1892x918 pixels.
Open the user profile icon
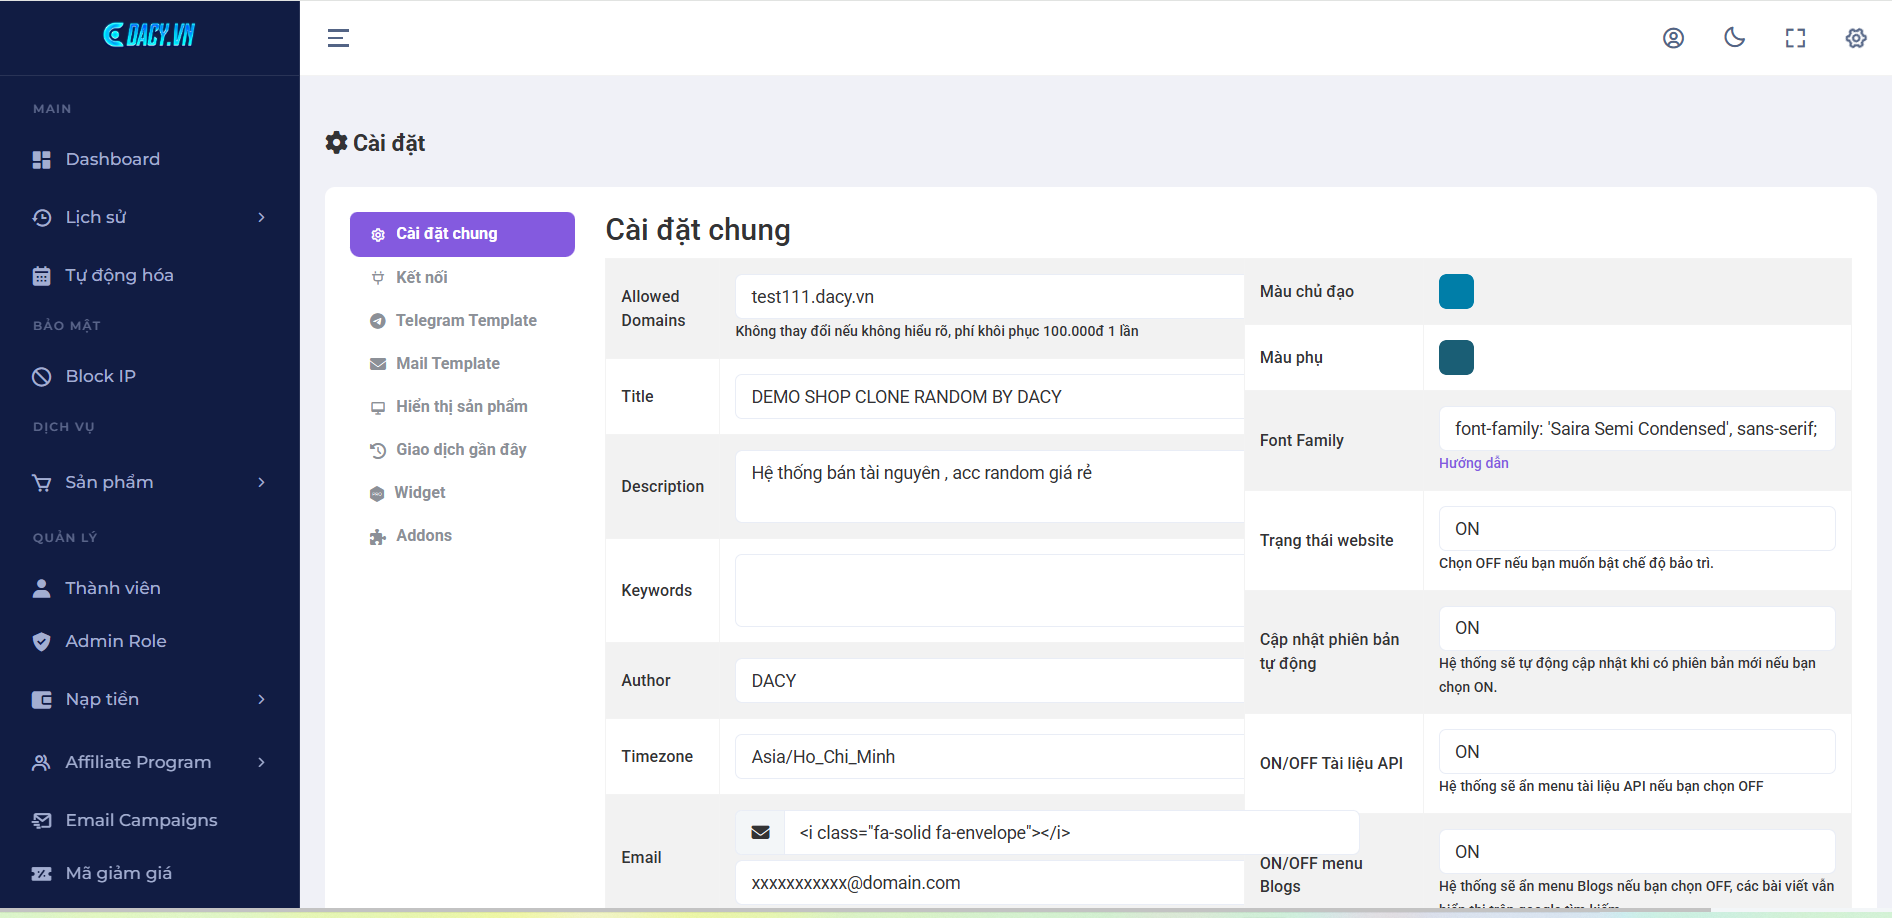pos(1673,38)
